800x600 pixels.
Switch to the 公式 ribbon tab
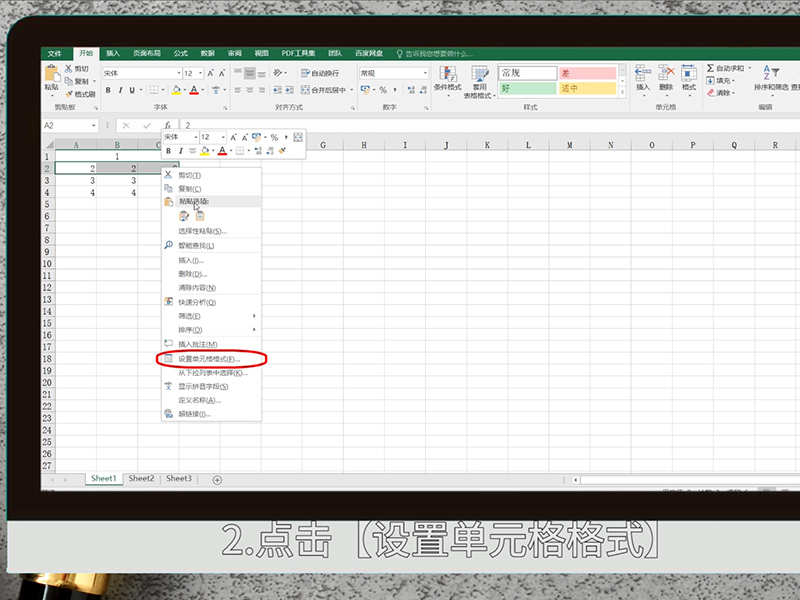click(181, 53)
